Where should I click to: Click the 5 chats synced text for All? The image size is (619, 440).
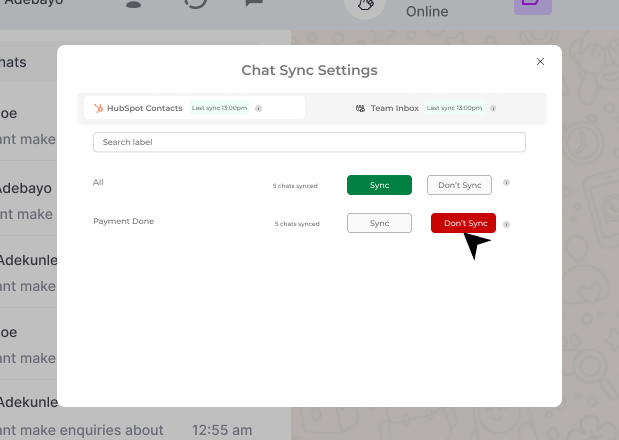point(295,186)
